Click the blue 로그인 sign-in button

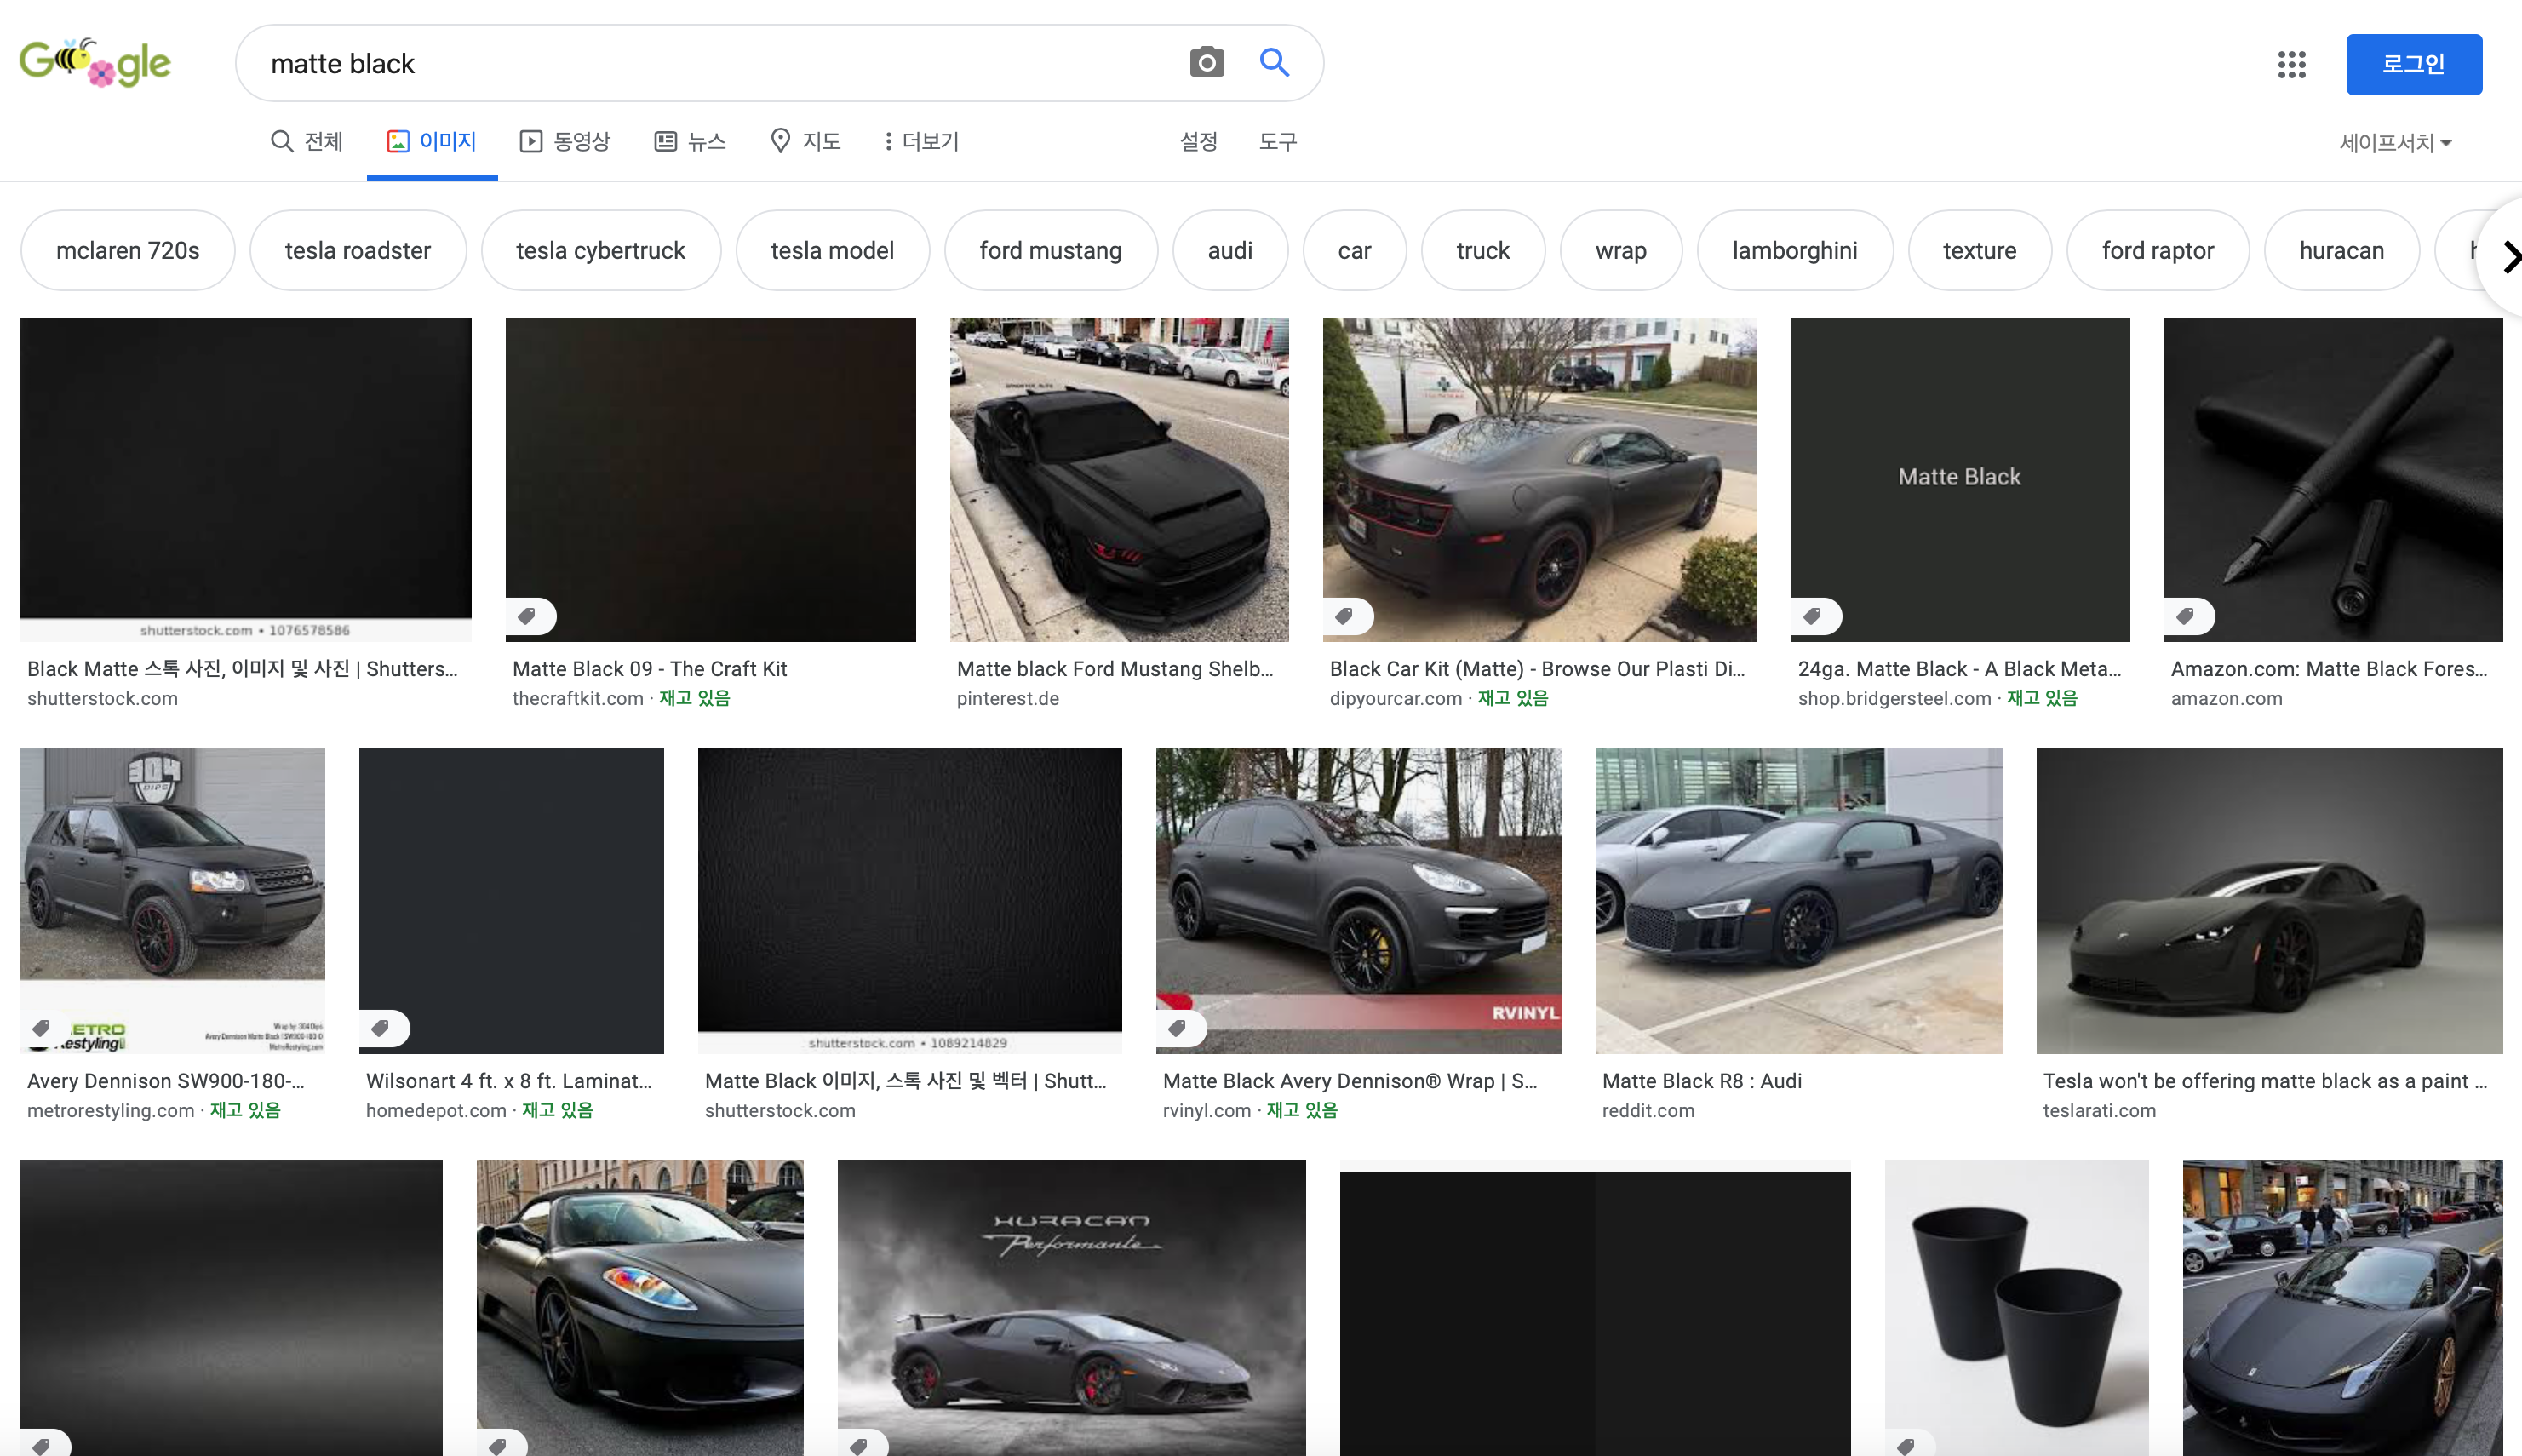(2413, 65)
